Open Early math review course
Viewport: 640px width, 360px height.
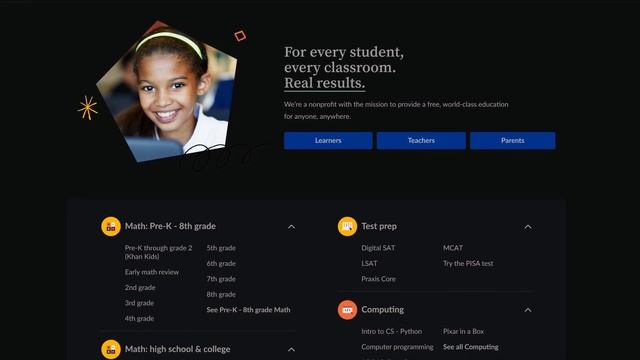click(152, 272)
